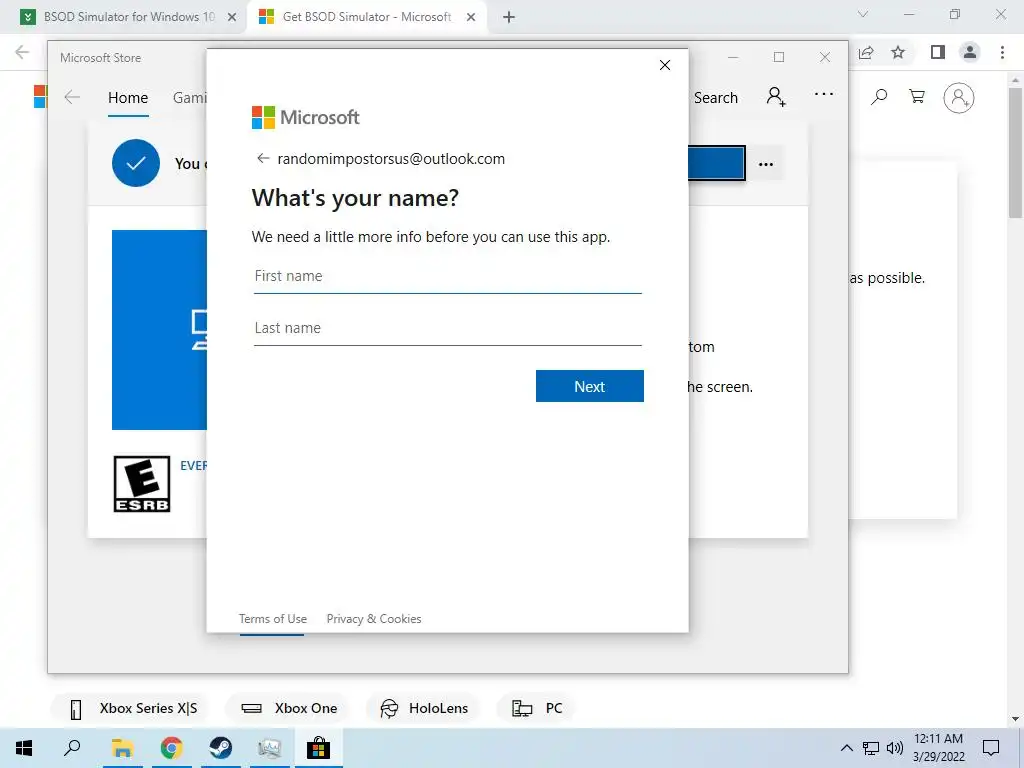Go back via arrow beside email address
Screen dimensions: 1024x768
(263, 159)
